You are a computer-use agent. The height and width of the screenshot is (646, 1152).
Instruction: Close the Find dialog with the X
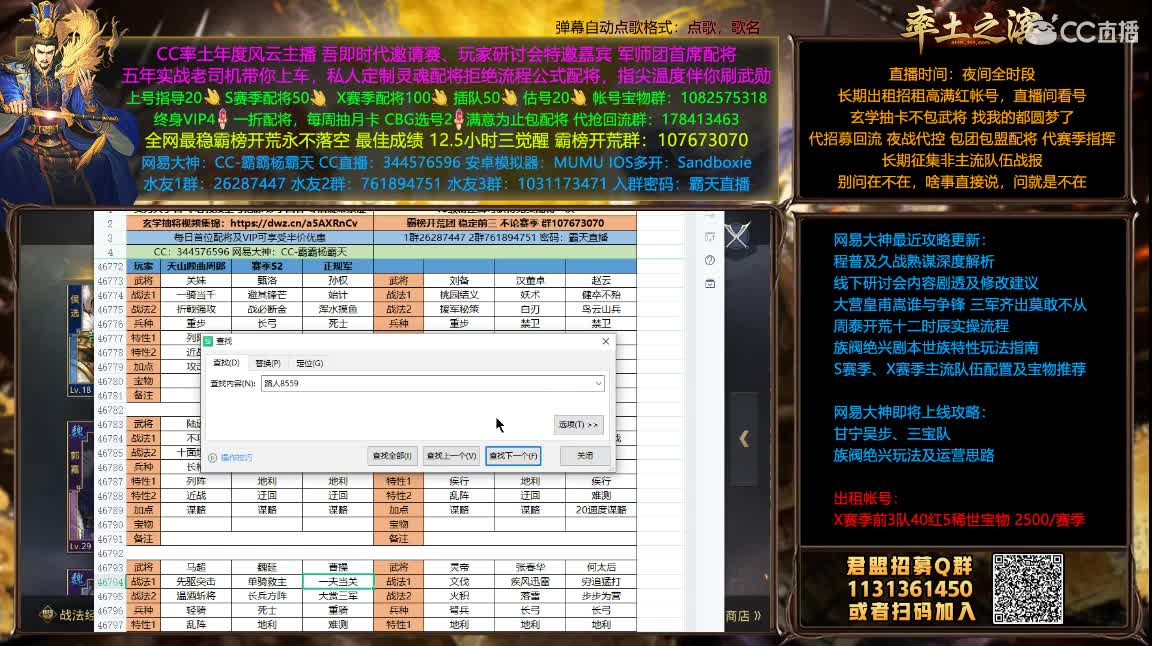605,341
